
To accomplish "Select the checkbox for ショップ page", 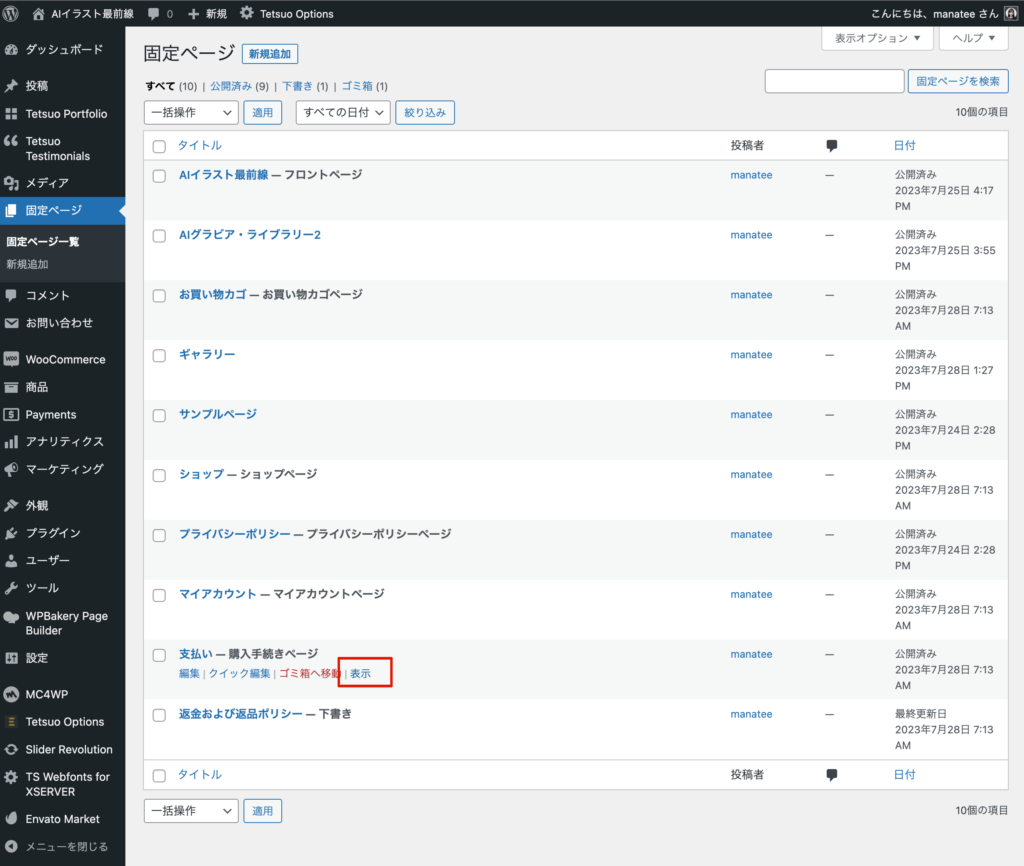I will [x=159, y=475].
